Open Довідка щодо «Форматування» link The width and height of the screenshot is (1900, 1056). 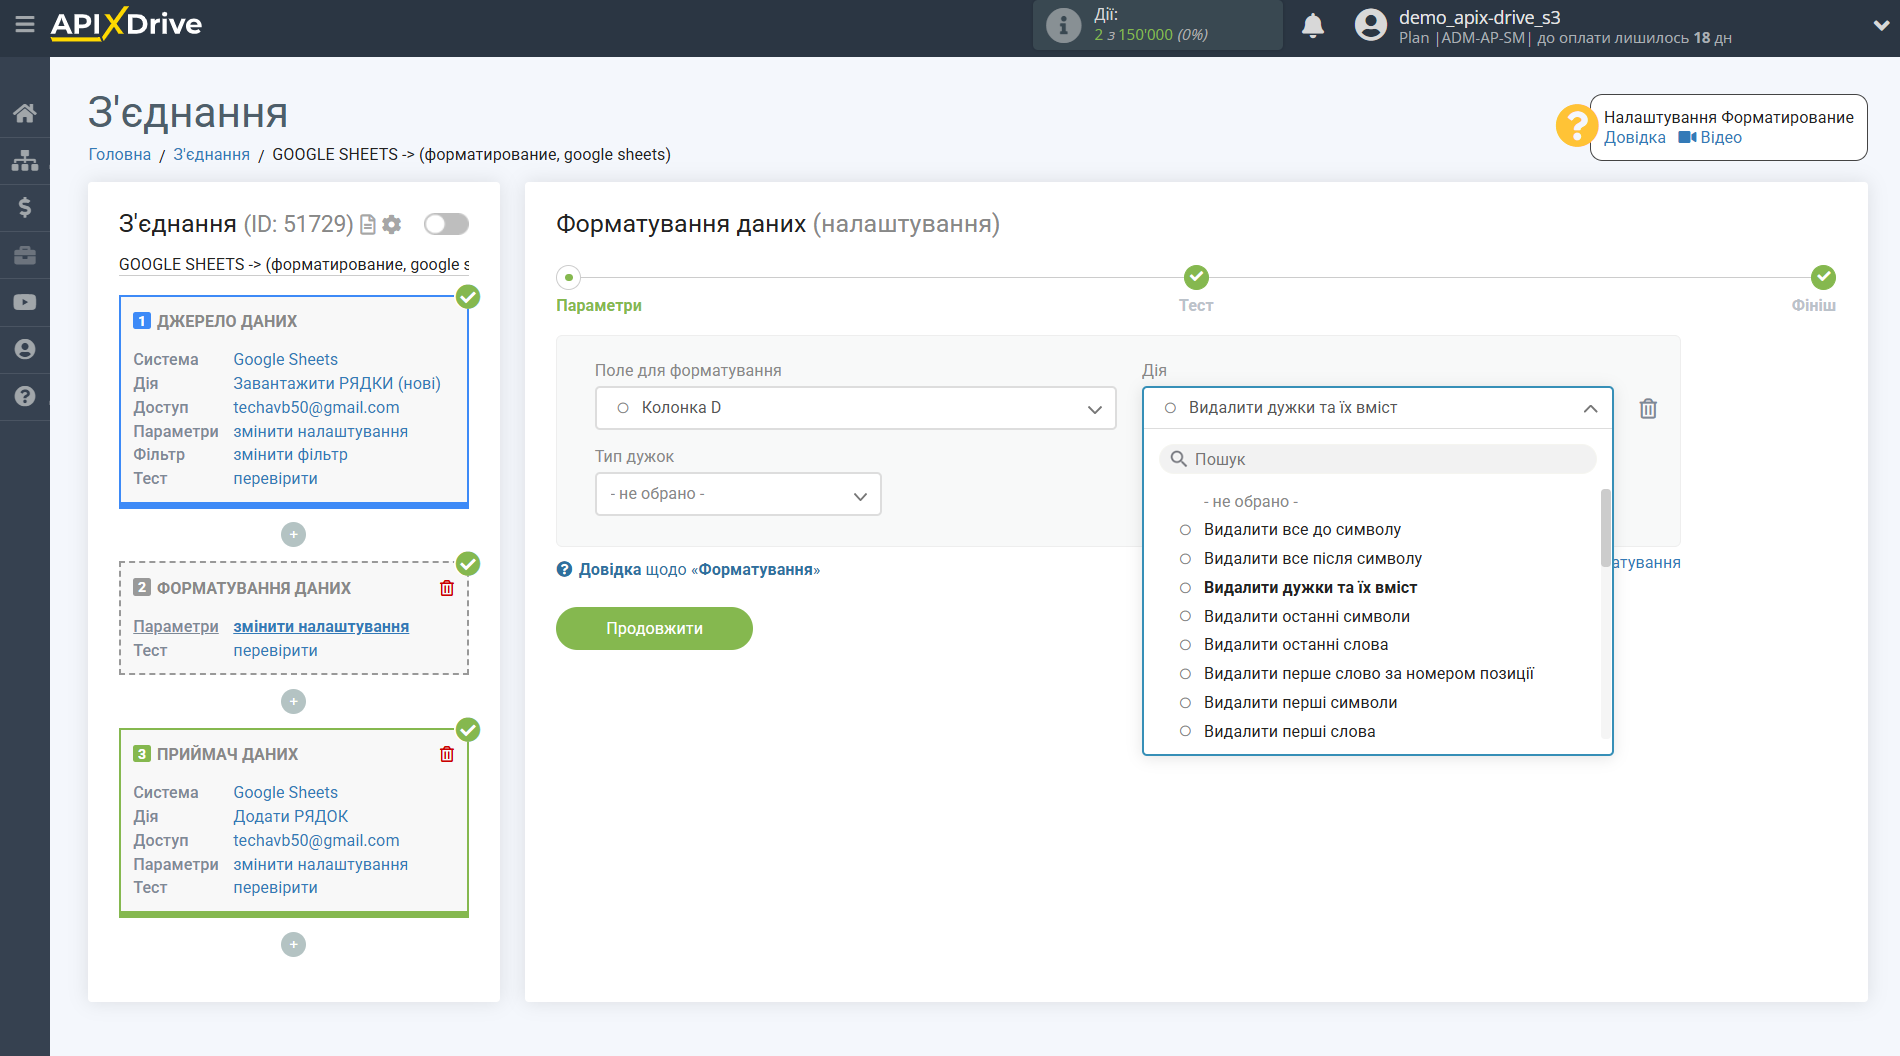tap(699, 570)
